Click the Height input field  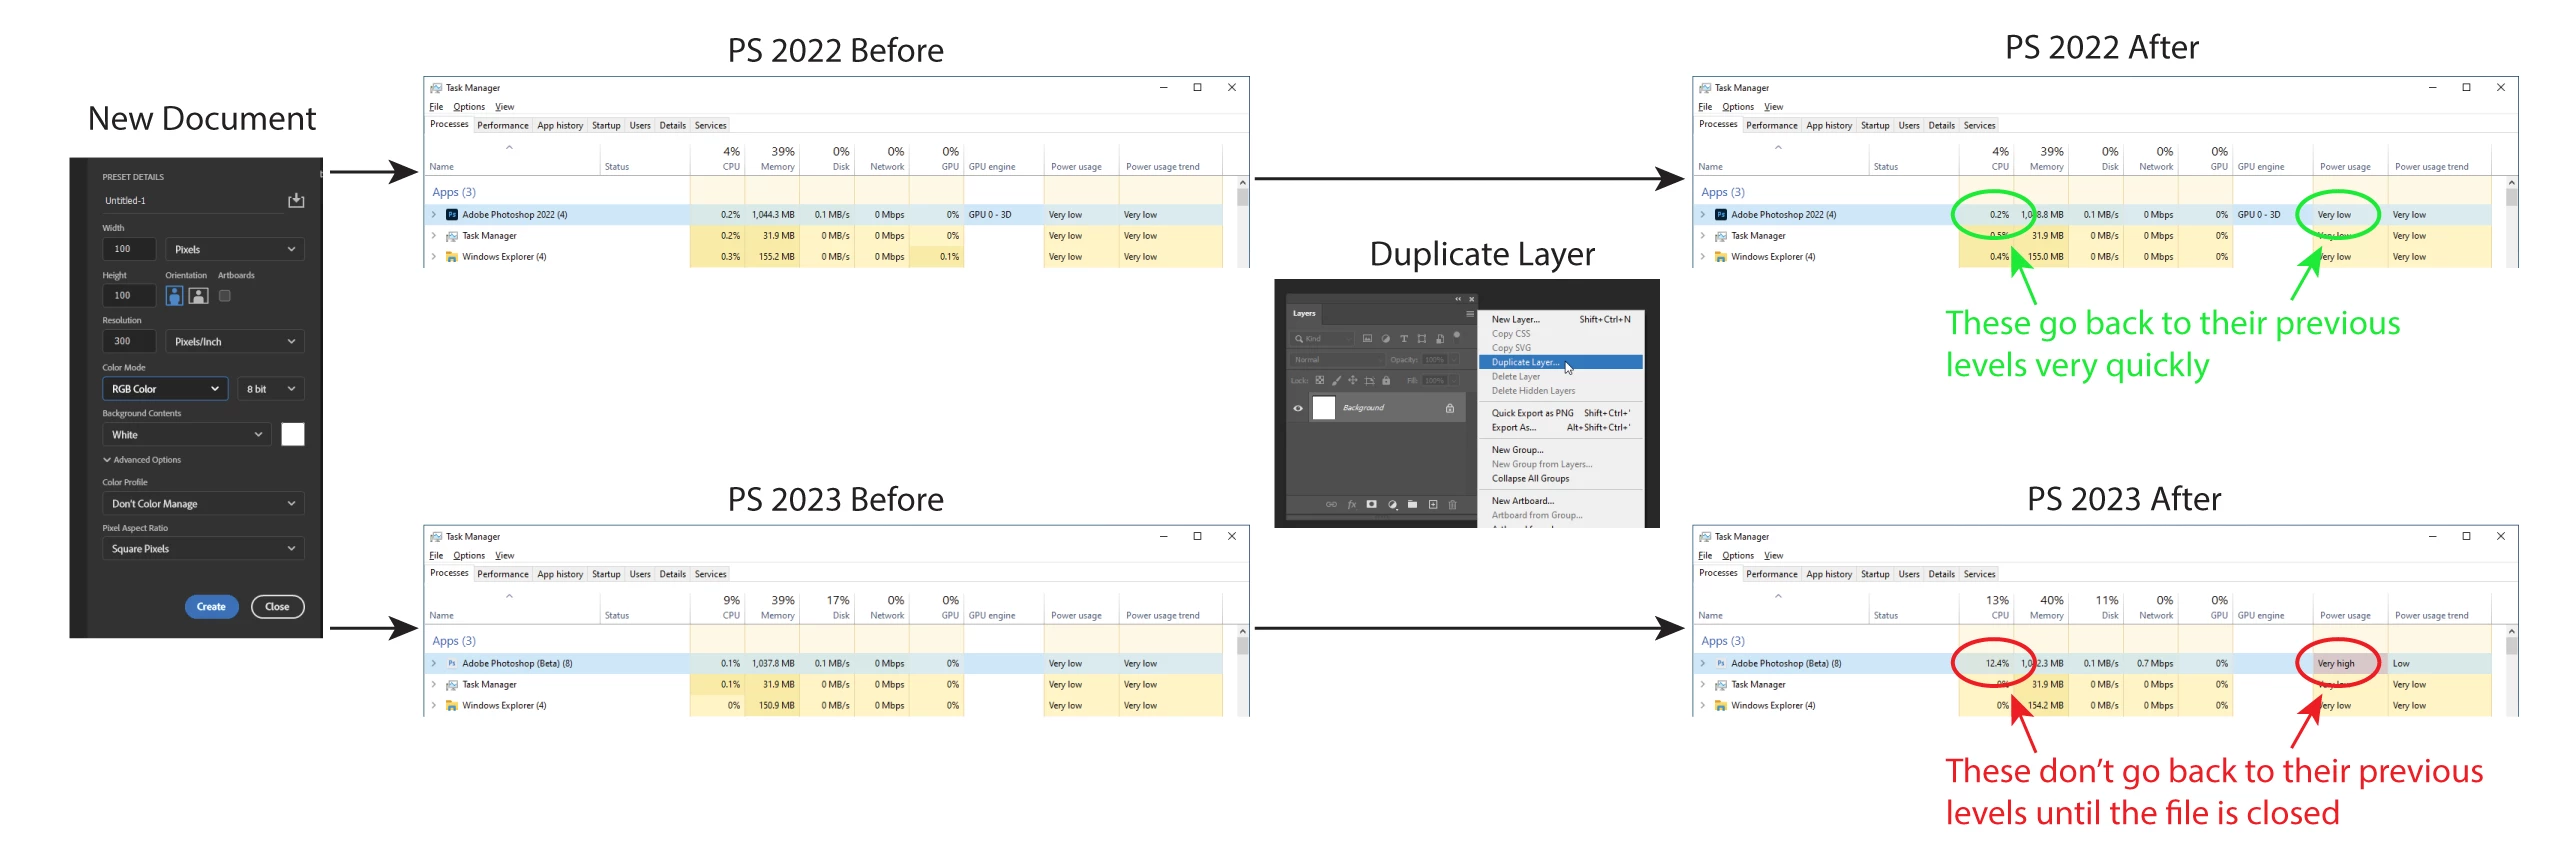coord(129,295)
